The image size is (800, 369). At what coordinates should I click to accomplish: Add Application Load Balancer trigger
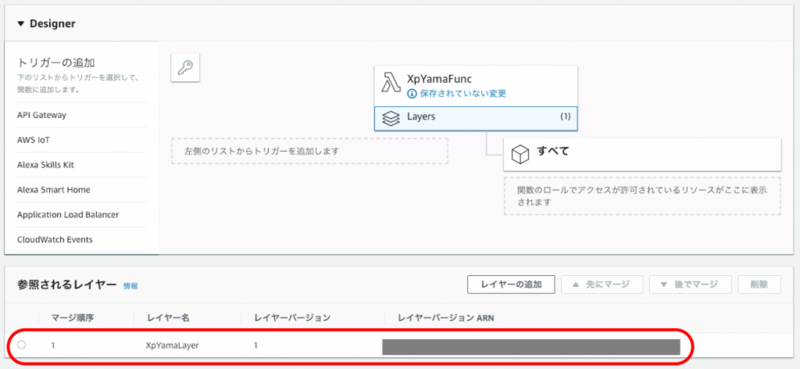click(68, 215)
